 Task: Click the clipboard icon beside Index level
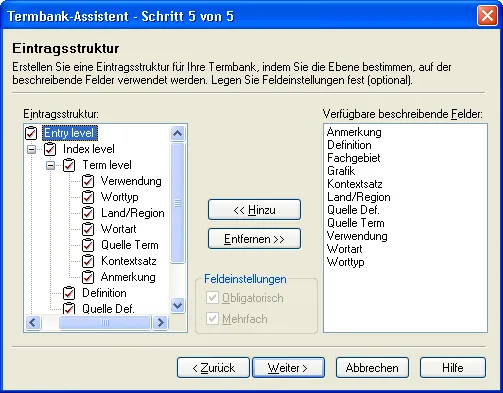[50, 149]
